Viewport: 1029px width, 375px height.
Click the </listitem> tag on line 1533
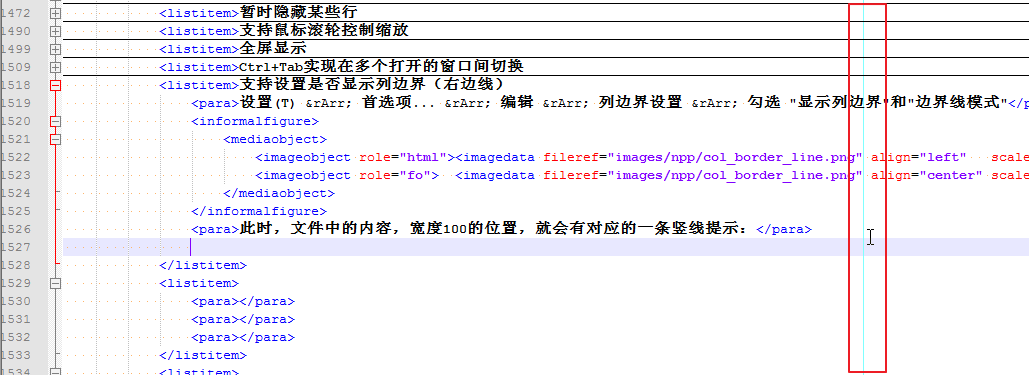pos(203,355)
